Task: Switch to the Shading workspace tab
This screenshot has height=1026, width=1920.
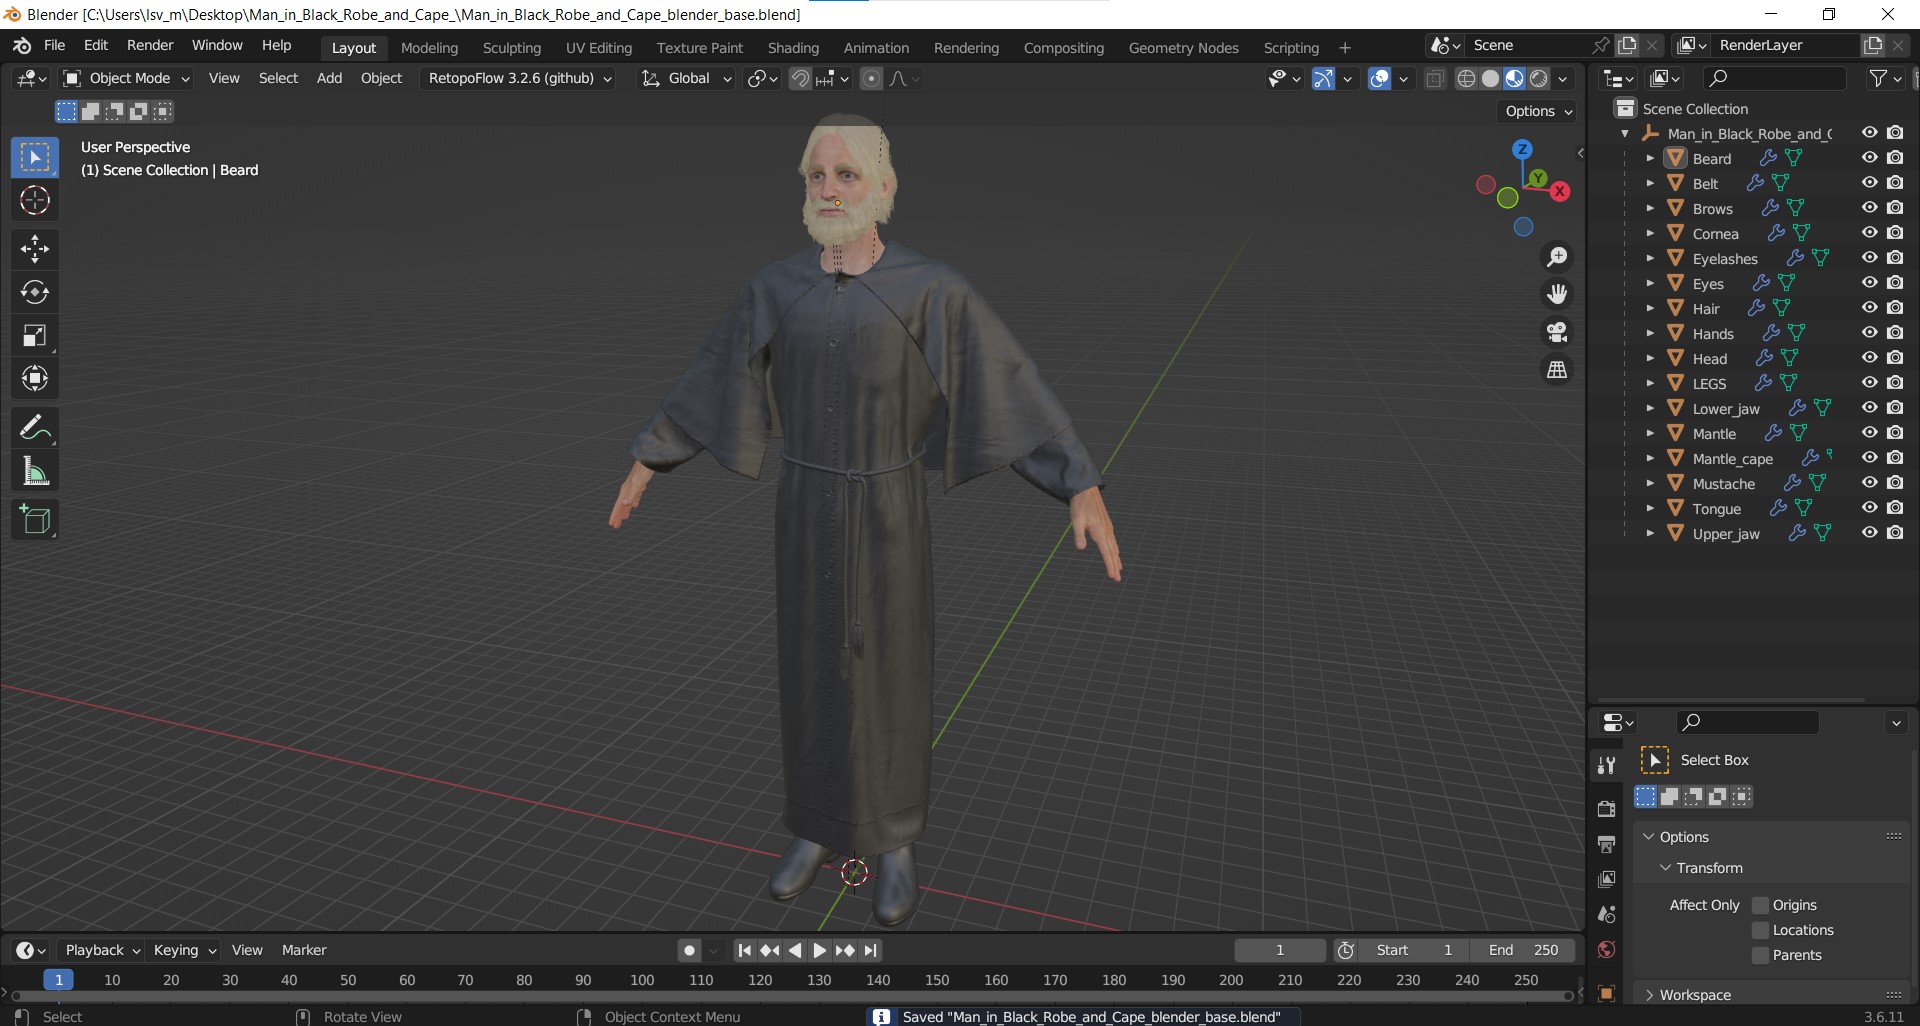Action: point(793,48)
